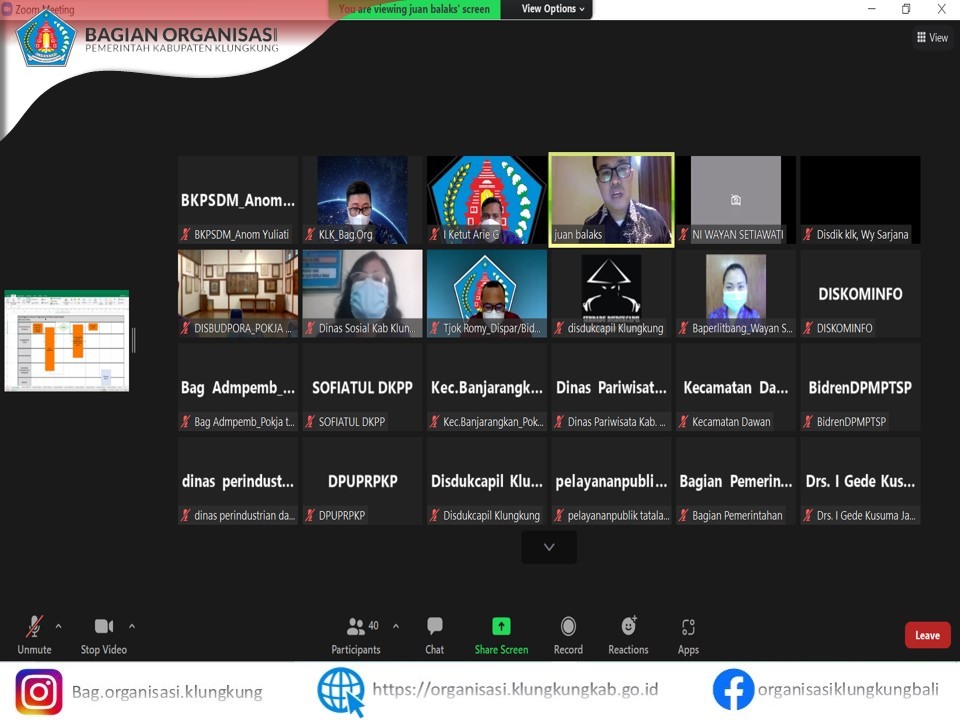The image size is (960, 720).
Task: Open the View Options dropdown
Action: click(553, 9)
